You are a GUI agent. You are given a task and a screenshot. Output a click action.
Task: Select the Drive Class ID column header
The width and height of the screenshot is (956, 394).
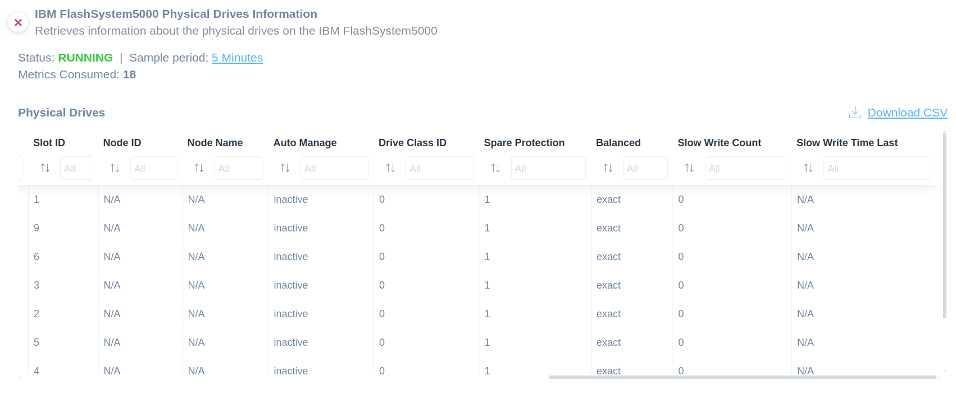[x=412, y=143]
